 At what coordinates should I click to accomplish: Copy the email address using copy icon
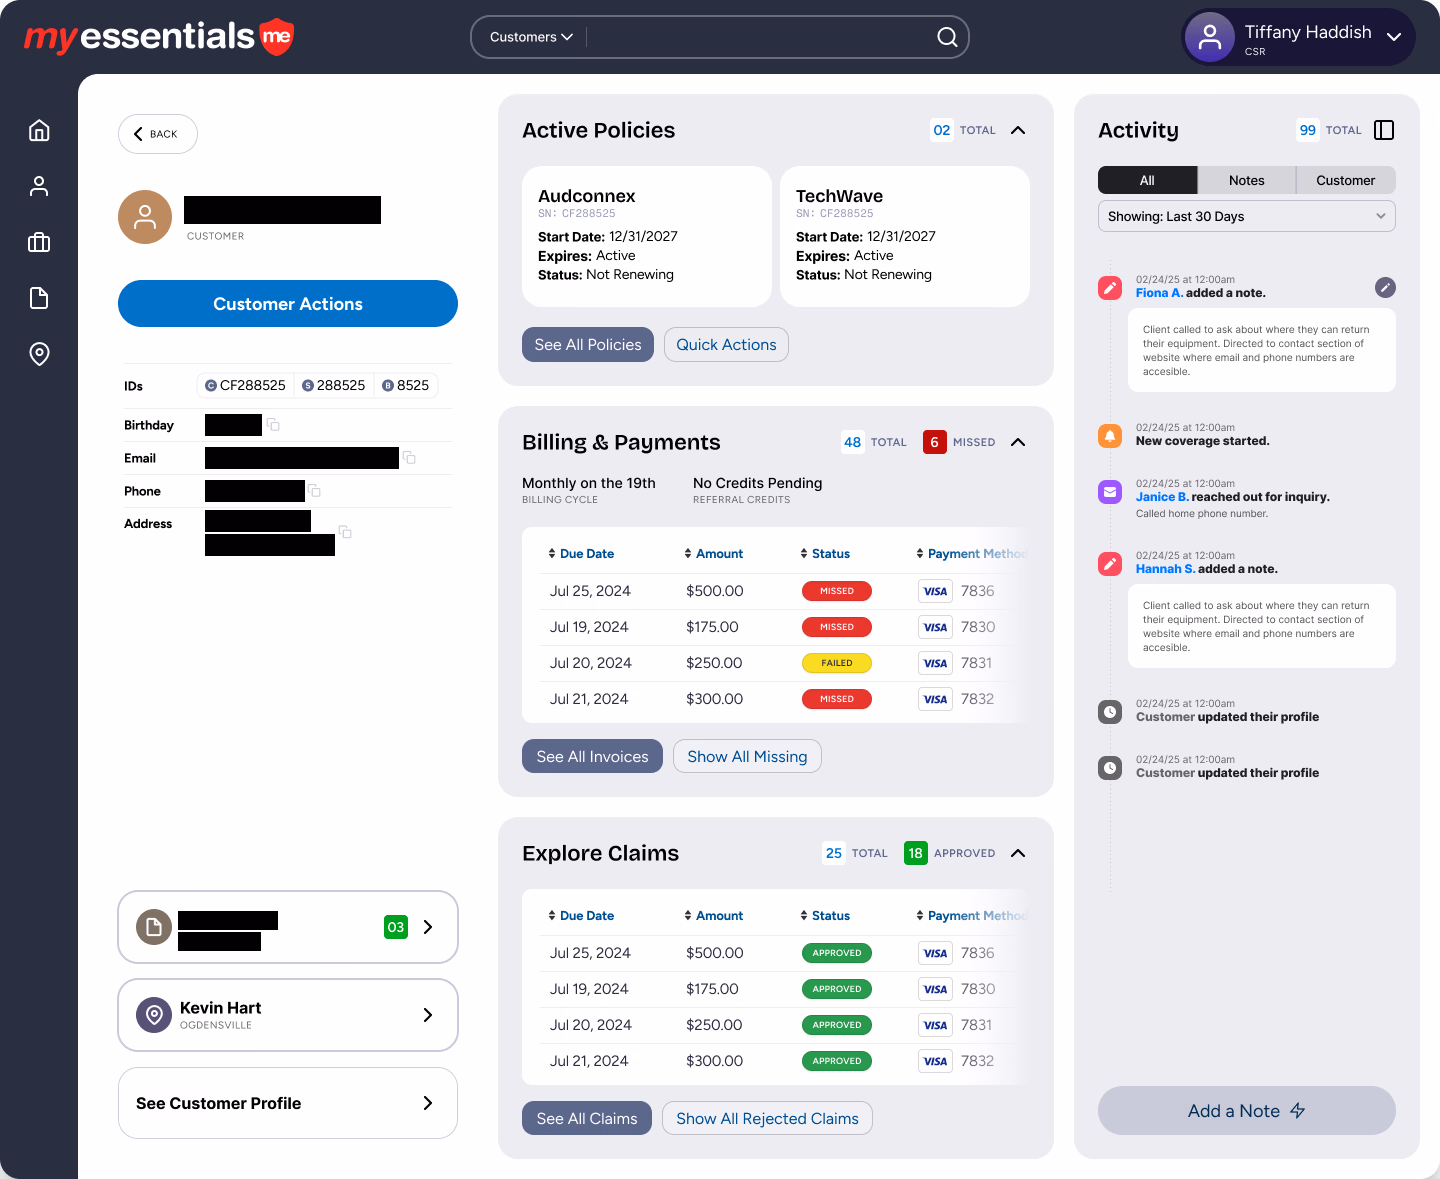coord(409,458)
